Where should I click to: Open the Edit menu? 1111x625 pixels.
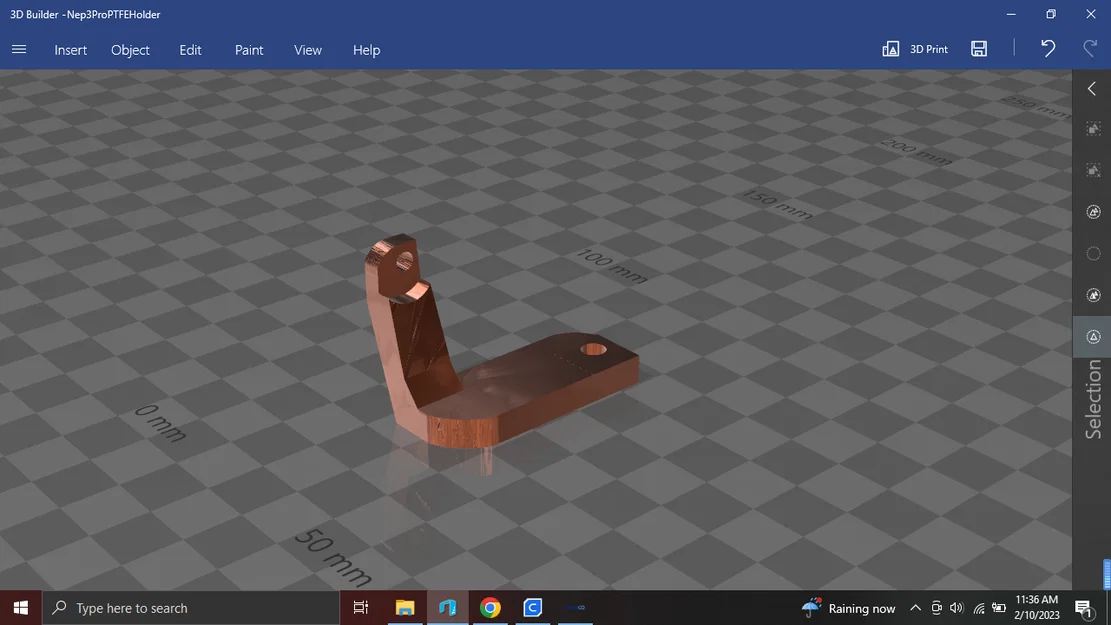190,50
